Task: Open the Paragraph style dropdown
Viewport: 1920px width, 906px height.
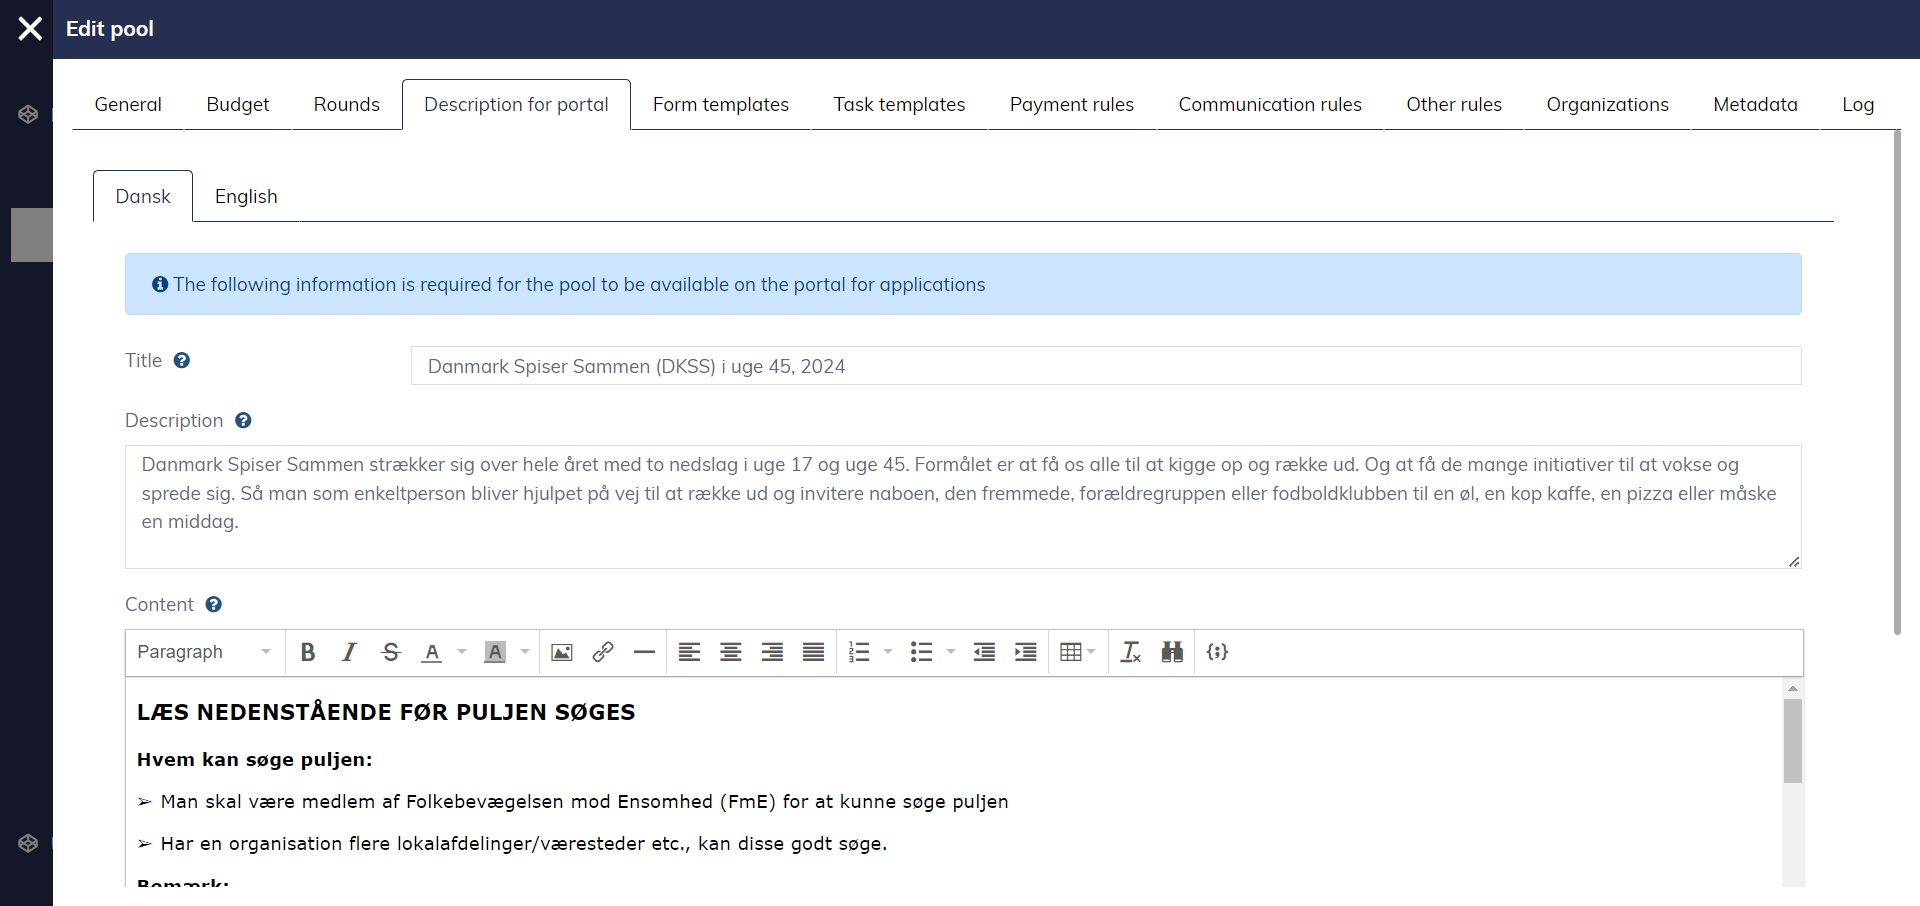Action: (204, 652)
